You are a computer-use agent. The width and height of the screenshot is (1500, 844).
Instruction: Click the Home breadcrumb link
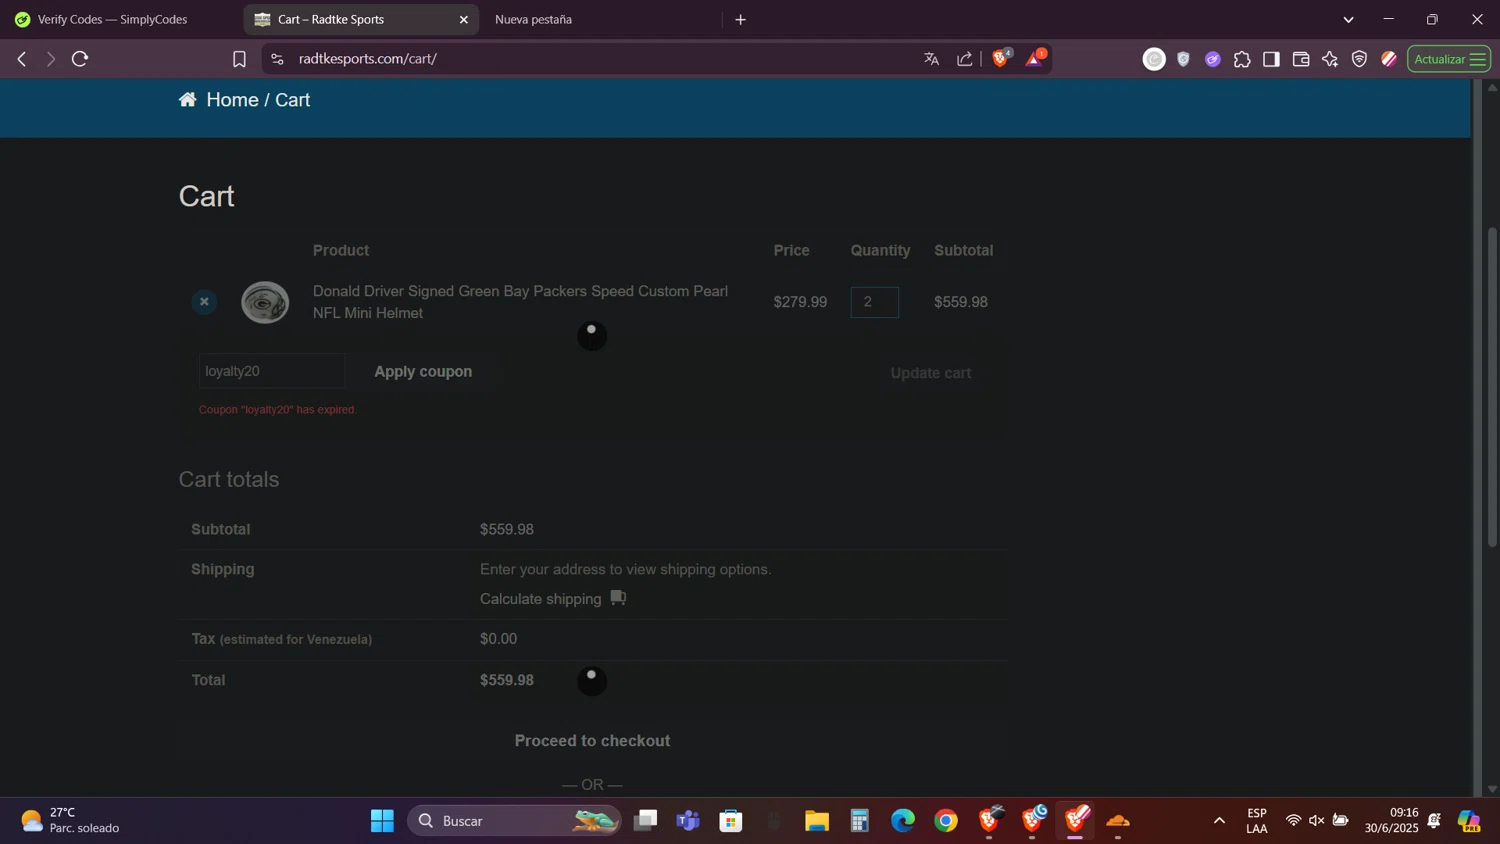click(232, 100)
